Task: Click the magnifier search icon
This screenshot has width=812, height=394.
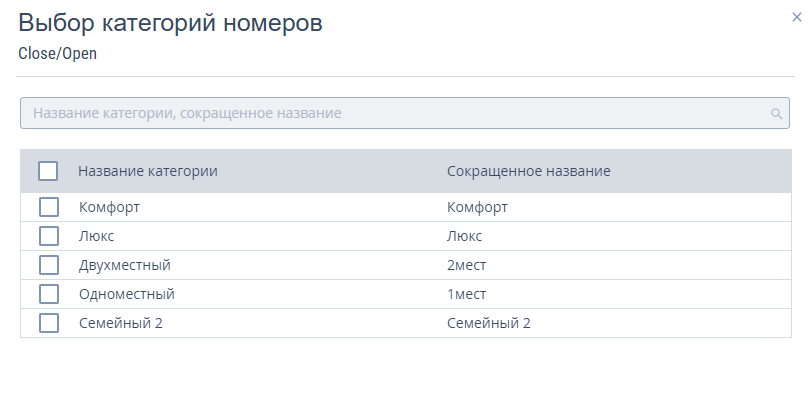Action: click(x=776, y=113)
